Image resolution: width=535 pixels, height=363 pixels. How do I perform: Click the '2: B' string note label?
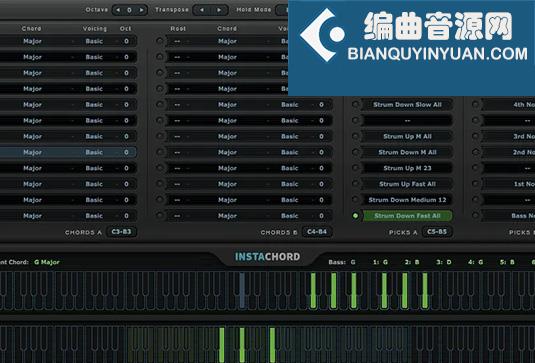point(412,262)
